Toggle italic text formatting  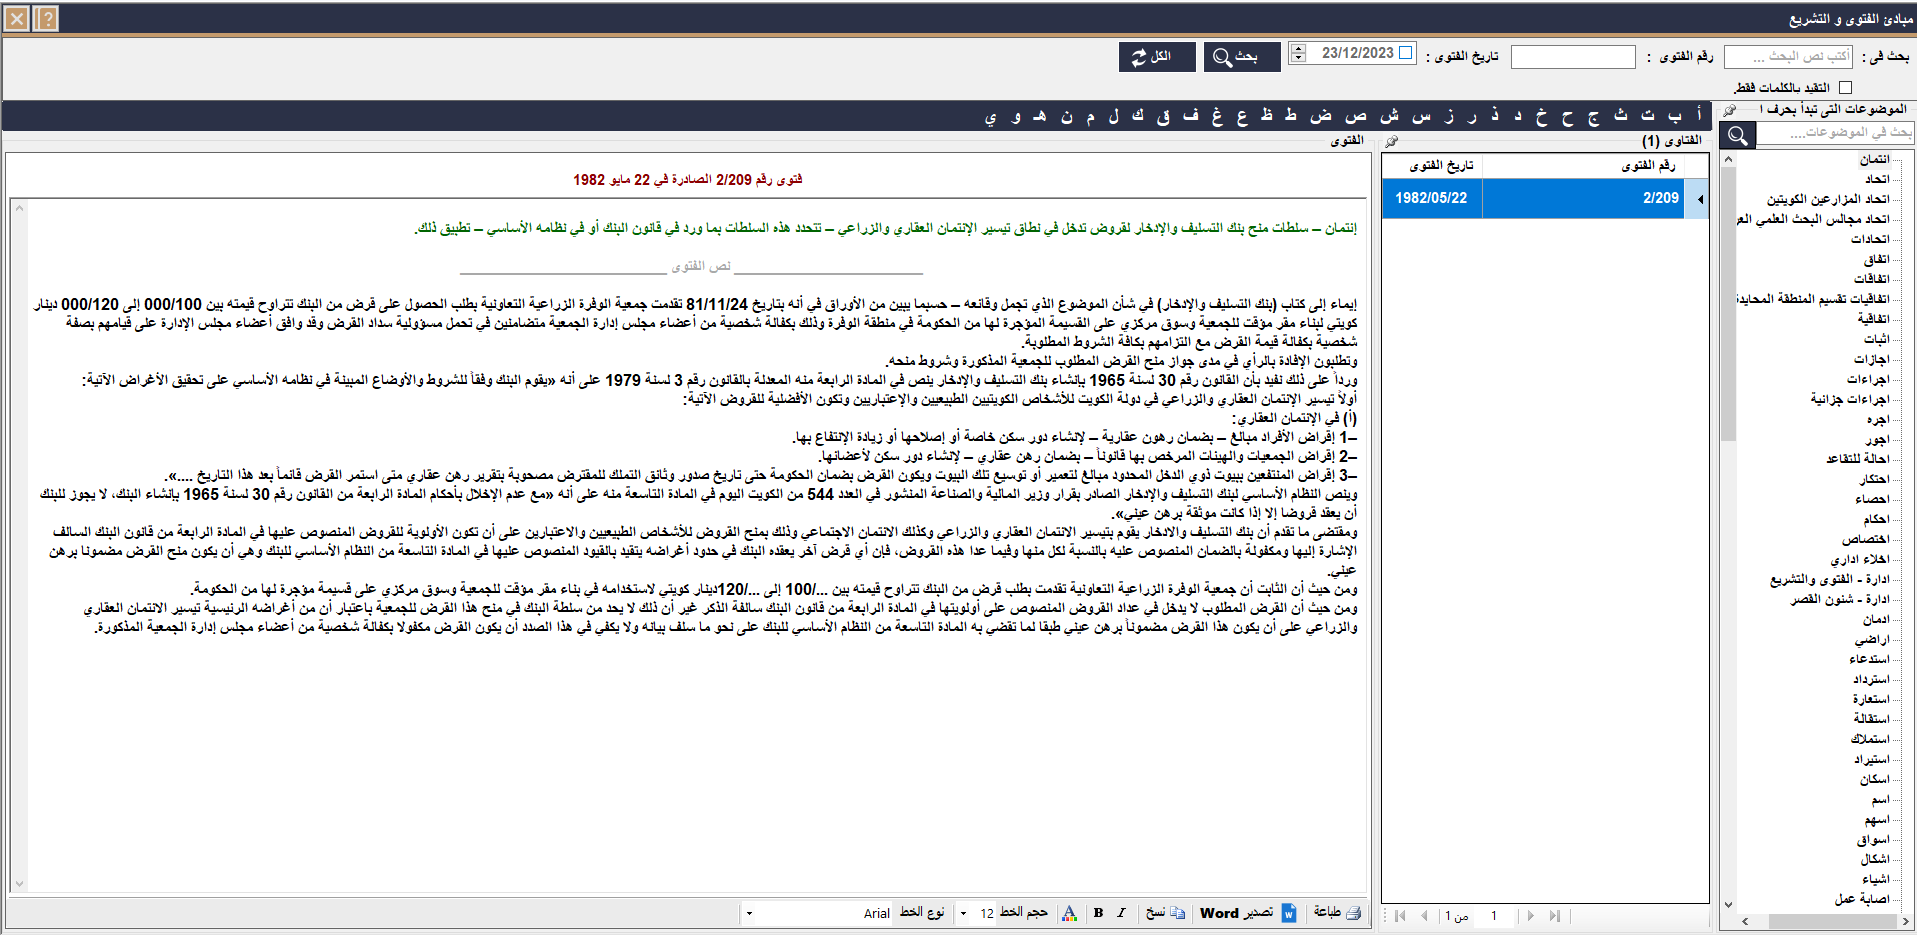point(1121,913)
